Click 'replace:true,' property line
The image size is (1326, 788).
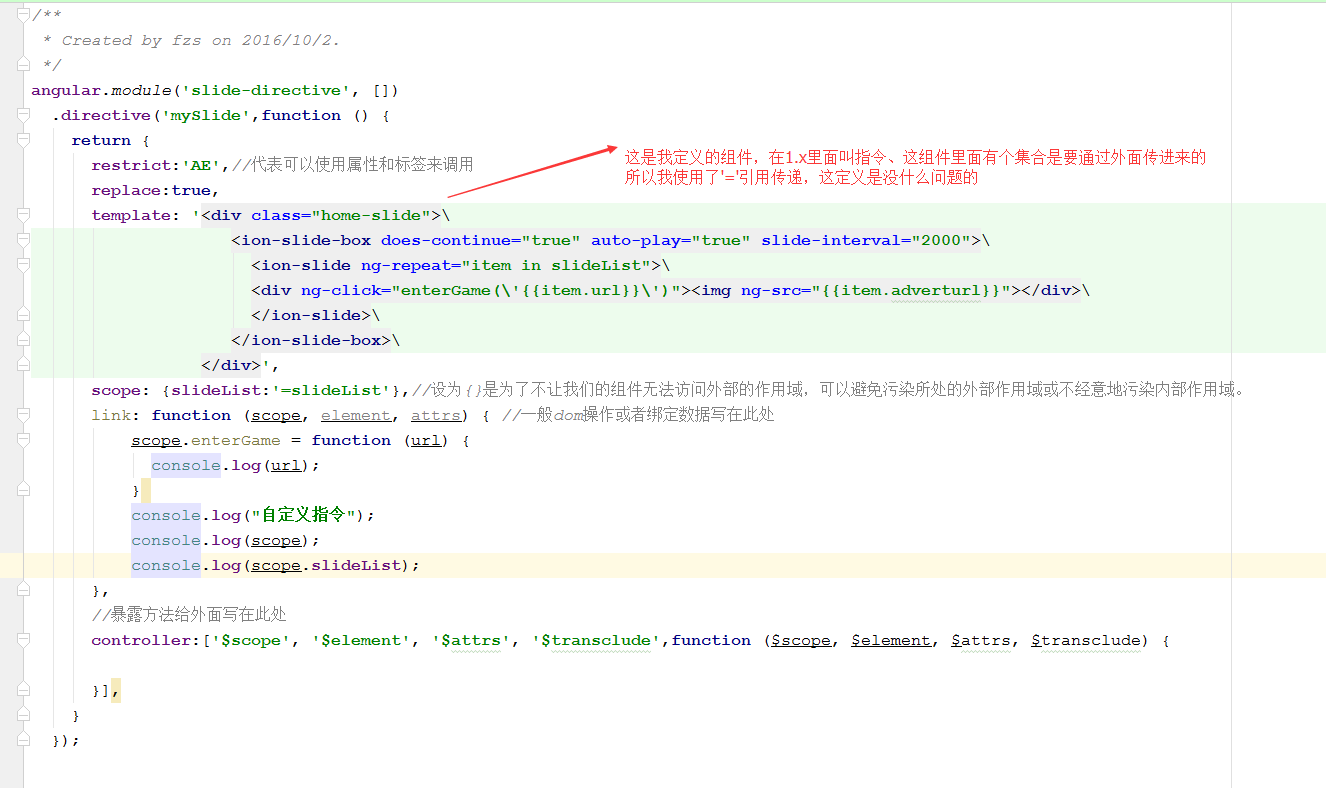155,190
